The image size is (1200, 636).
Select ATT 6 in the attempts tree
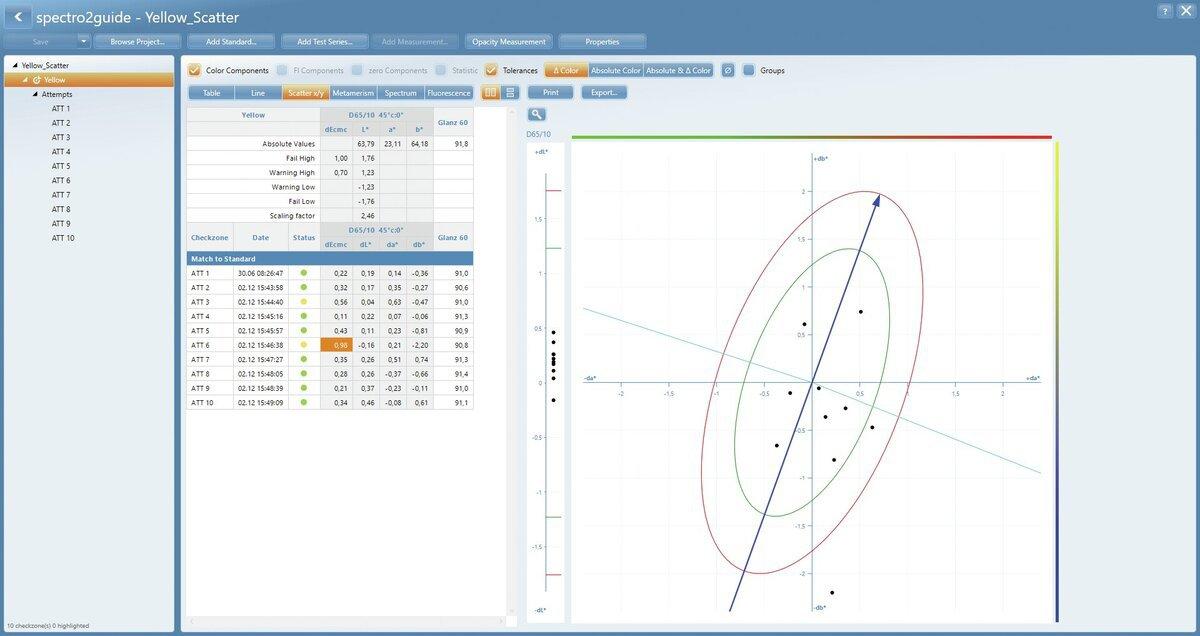point(61,181)
